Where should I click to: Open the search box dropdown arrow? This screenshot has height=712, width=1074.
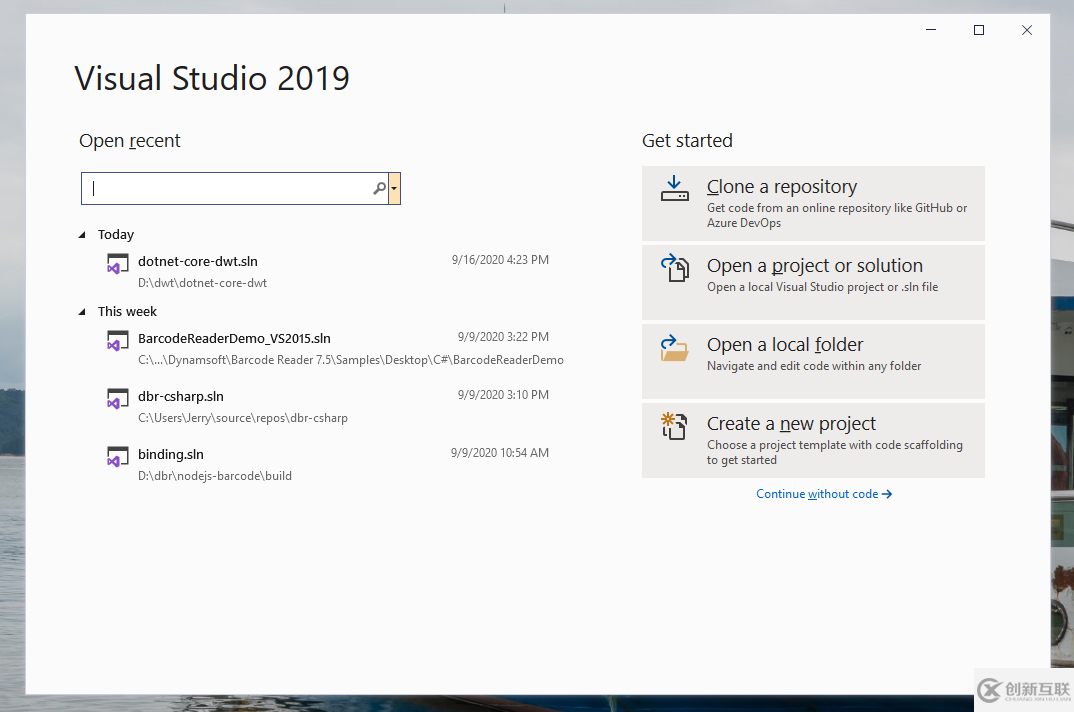tap(395, 188)
